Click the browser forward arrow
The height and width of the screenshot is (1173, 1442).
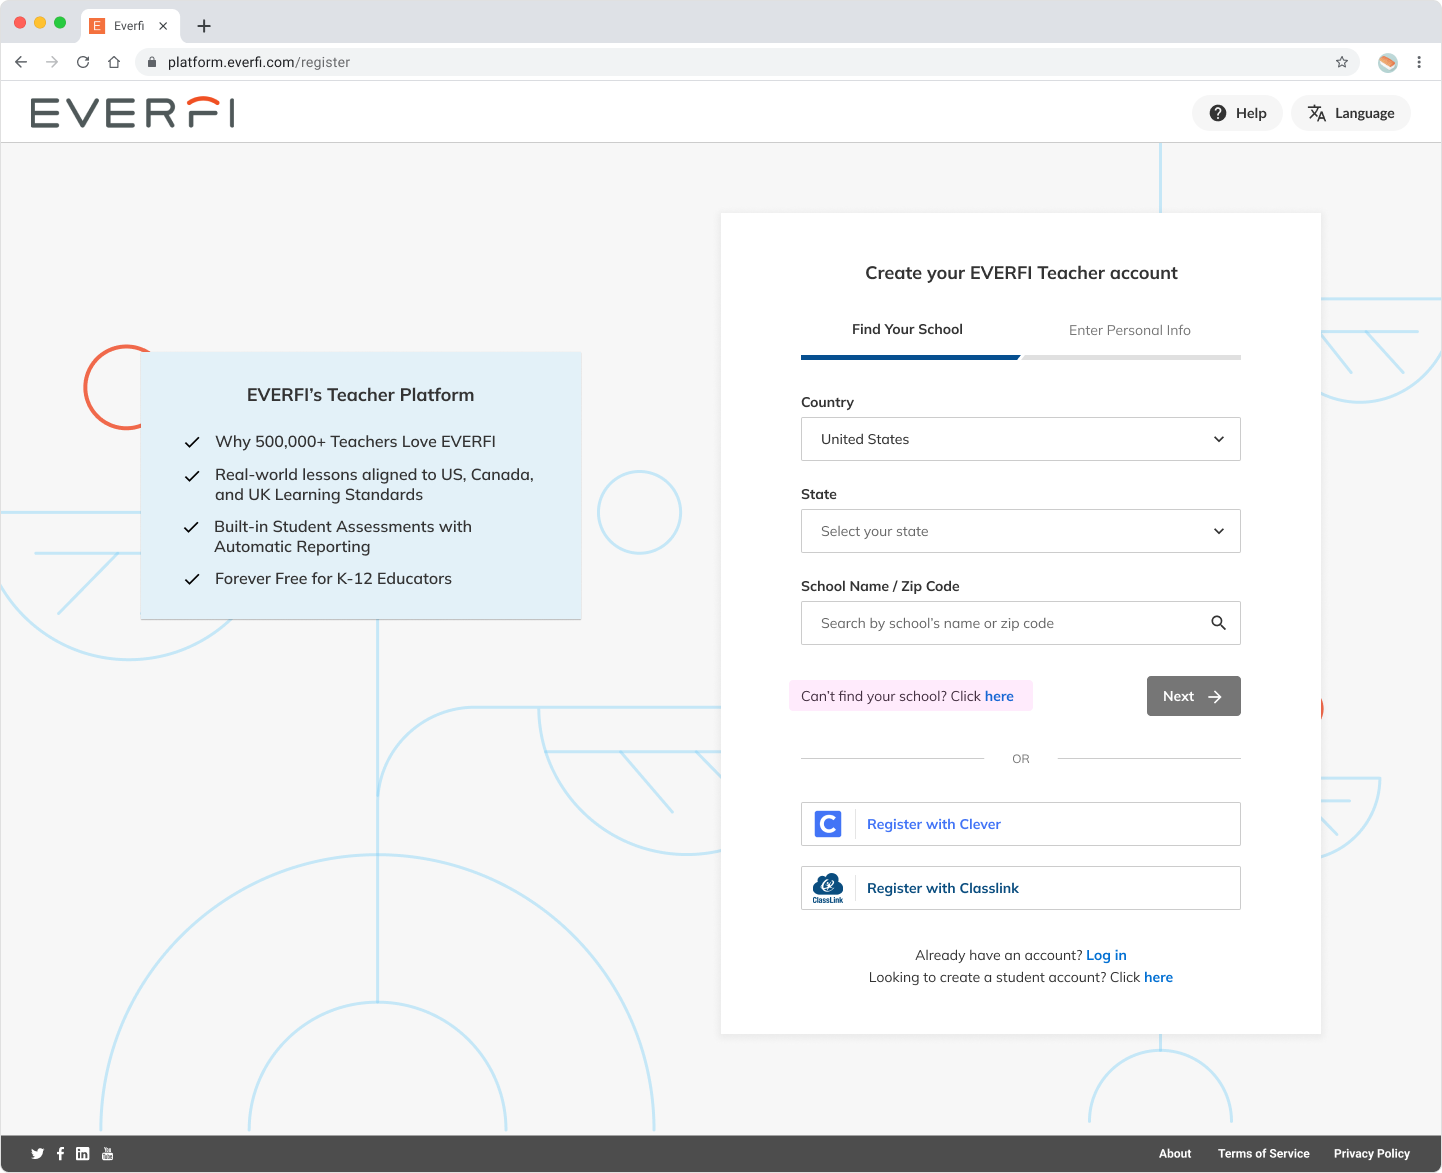pyautogui.click(x=52, y=62)
